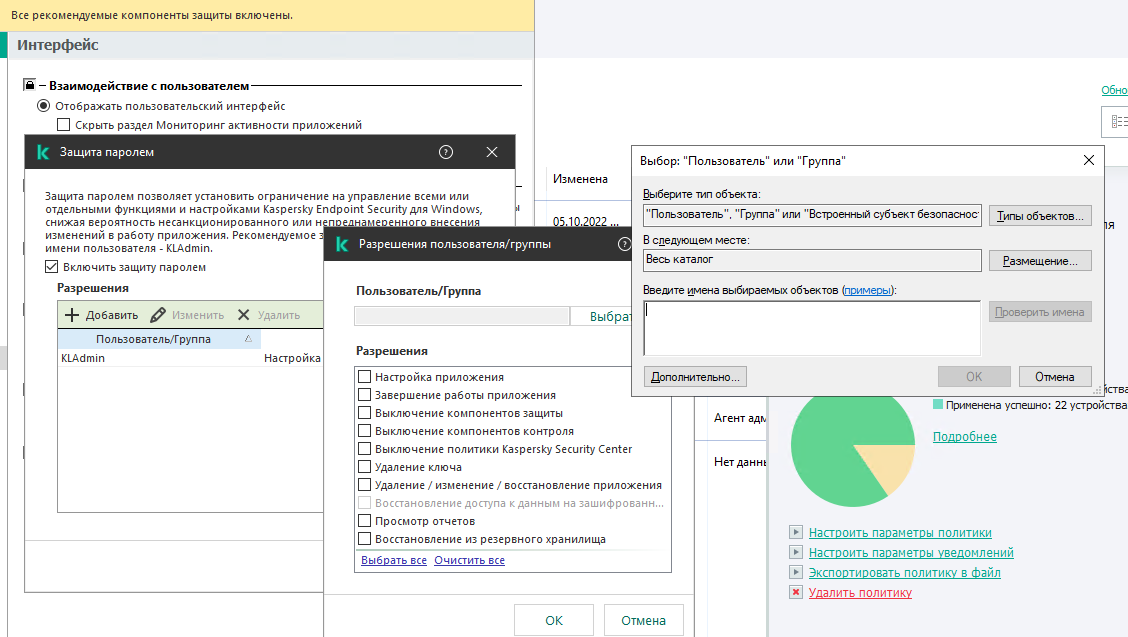
Task: Click the Выбрать все link
Action: [x=394, y=560]
